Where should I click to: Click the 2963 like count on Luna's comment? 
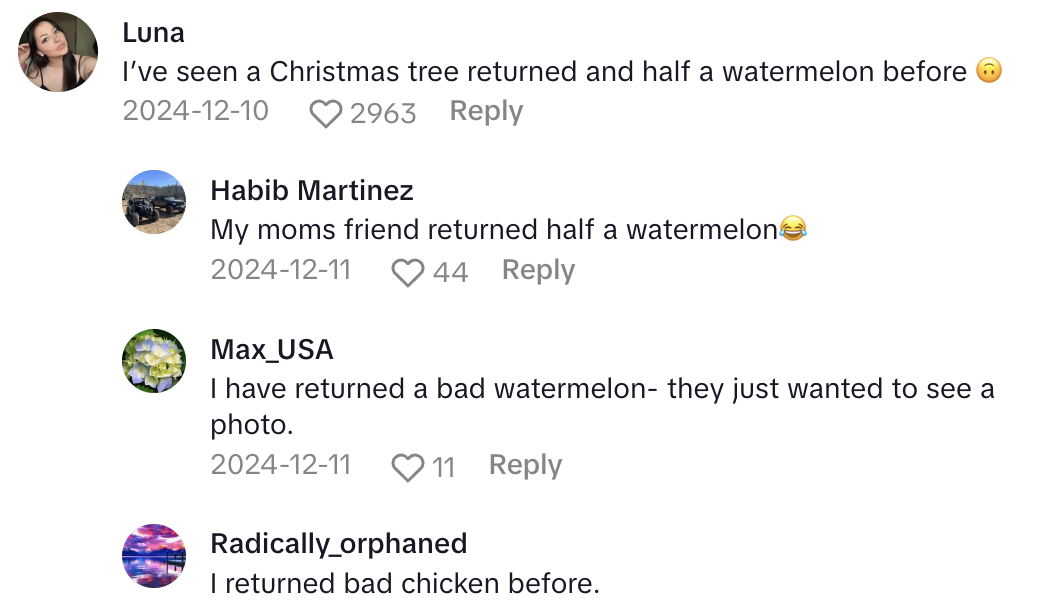383,113
